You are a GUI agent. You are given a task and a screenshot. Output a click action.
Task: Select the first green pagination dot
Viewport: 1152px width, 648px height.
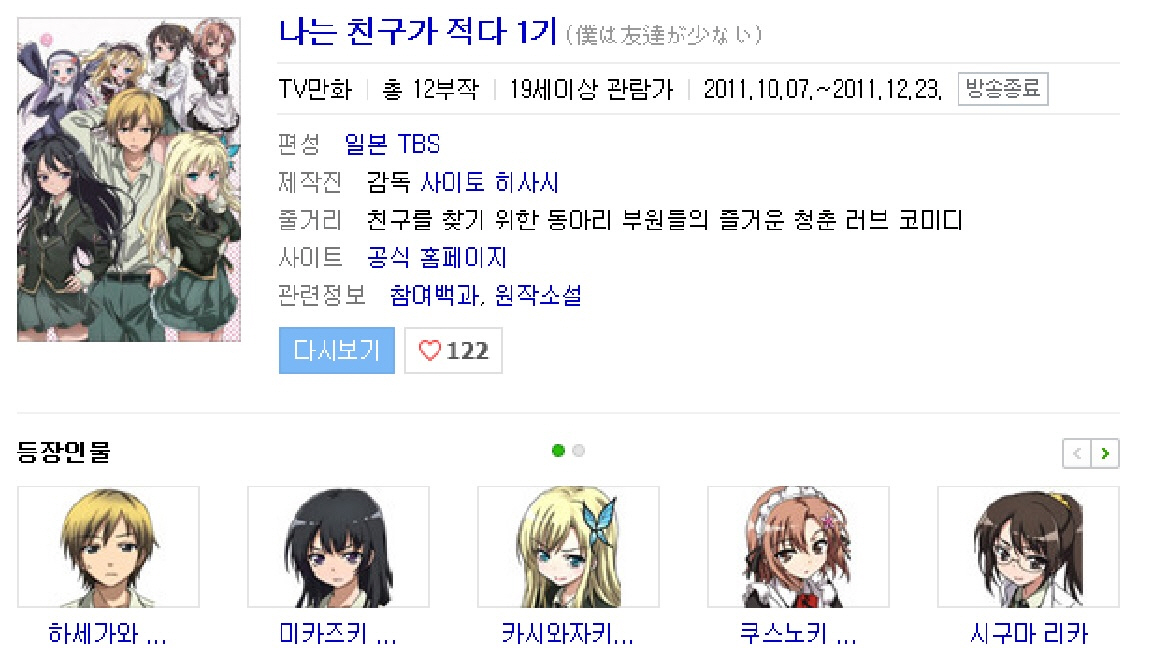click(x=558, y=450)
